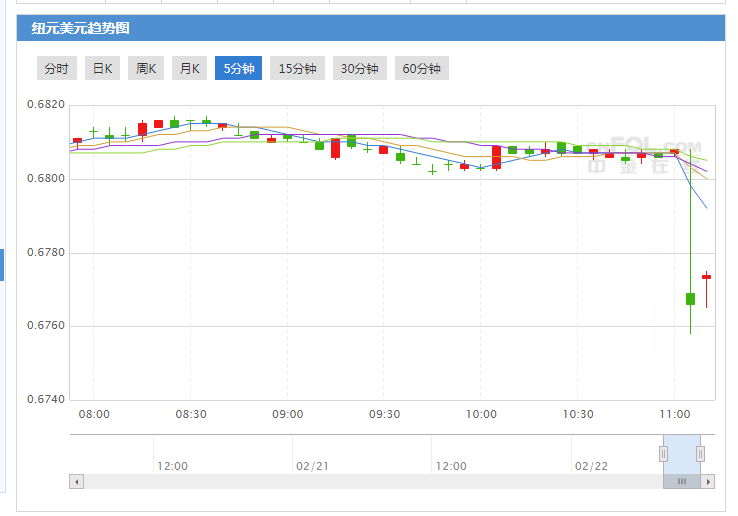738x516 pixels.
Task: Select the 60分钟 interval tab
Action: [x=421, y=69]
